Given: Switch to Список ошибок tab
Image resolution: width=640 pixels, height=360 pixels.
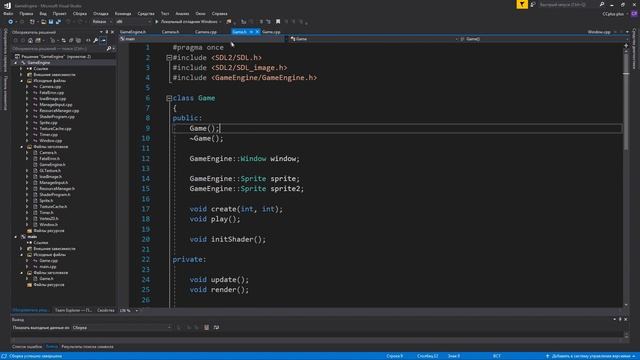Looking at the screenshot, I should click(27, 347).
